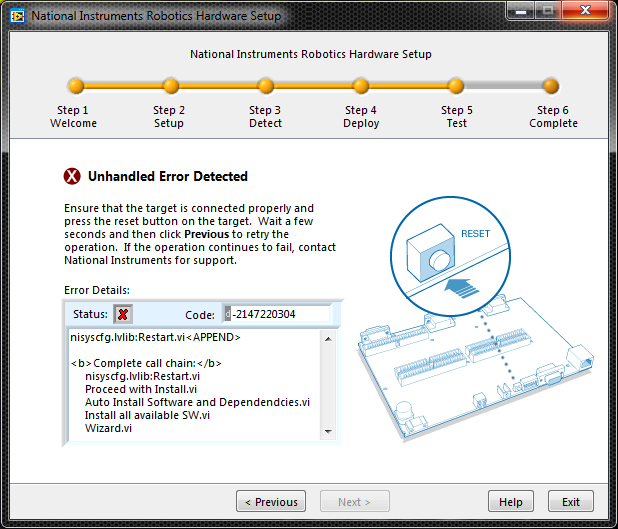Click the LabVIEW icon in title bar
The width and height of the screenshot is (618, 529).
point(17,16)
